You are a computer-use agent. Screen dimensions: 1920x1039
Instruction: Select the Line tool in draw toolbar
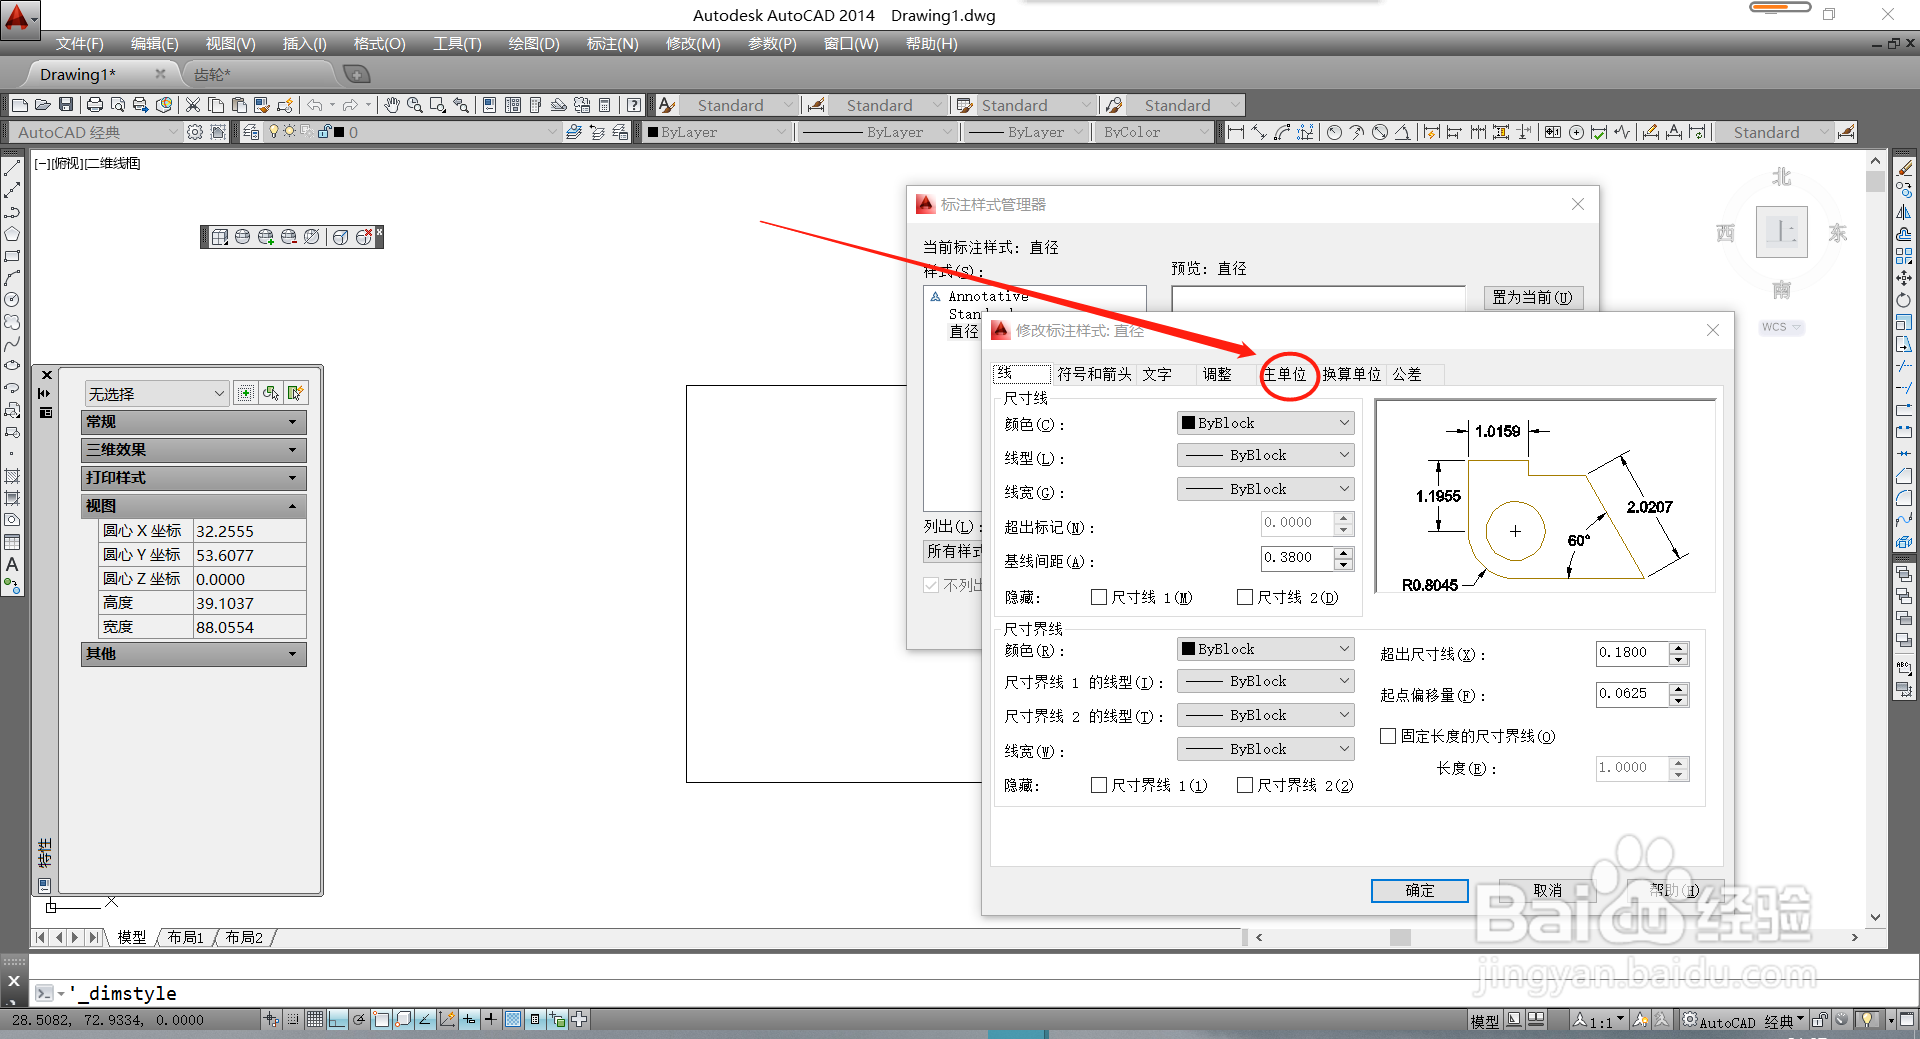coord(12,168)
